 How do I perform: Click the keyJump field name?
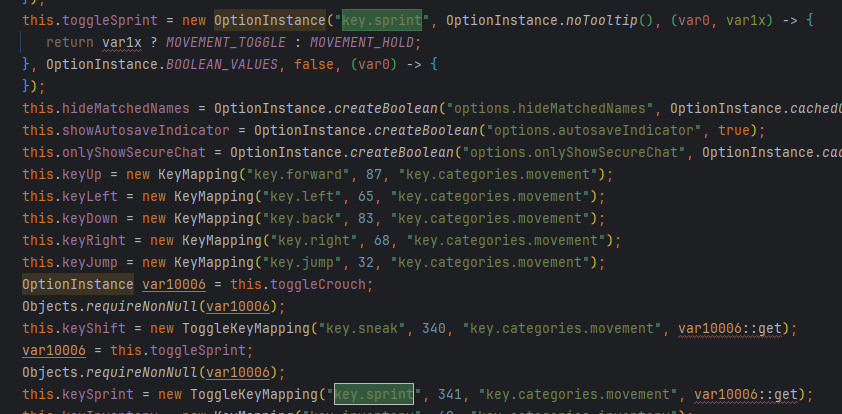(x=90, y=263)
